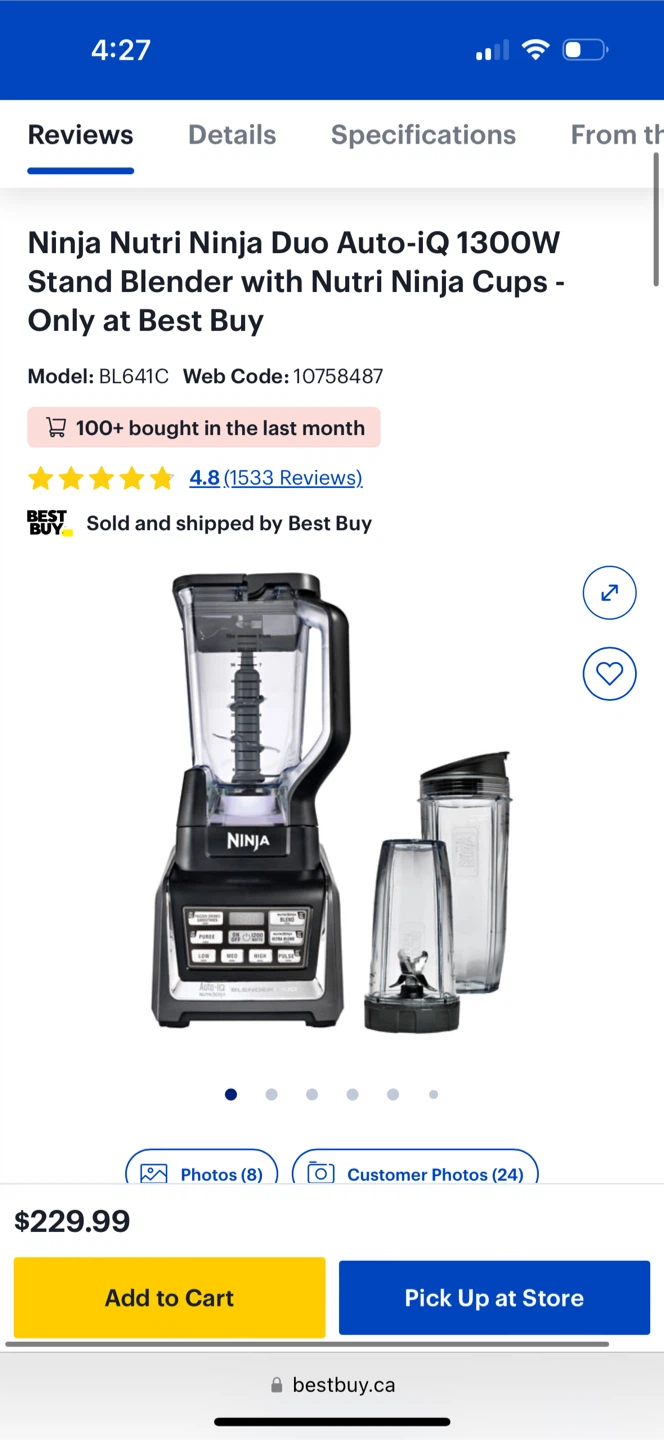Tap the bestbuy.ca address bar

pyautogui.click(x=332, y=1385)
